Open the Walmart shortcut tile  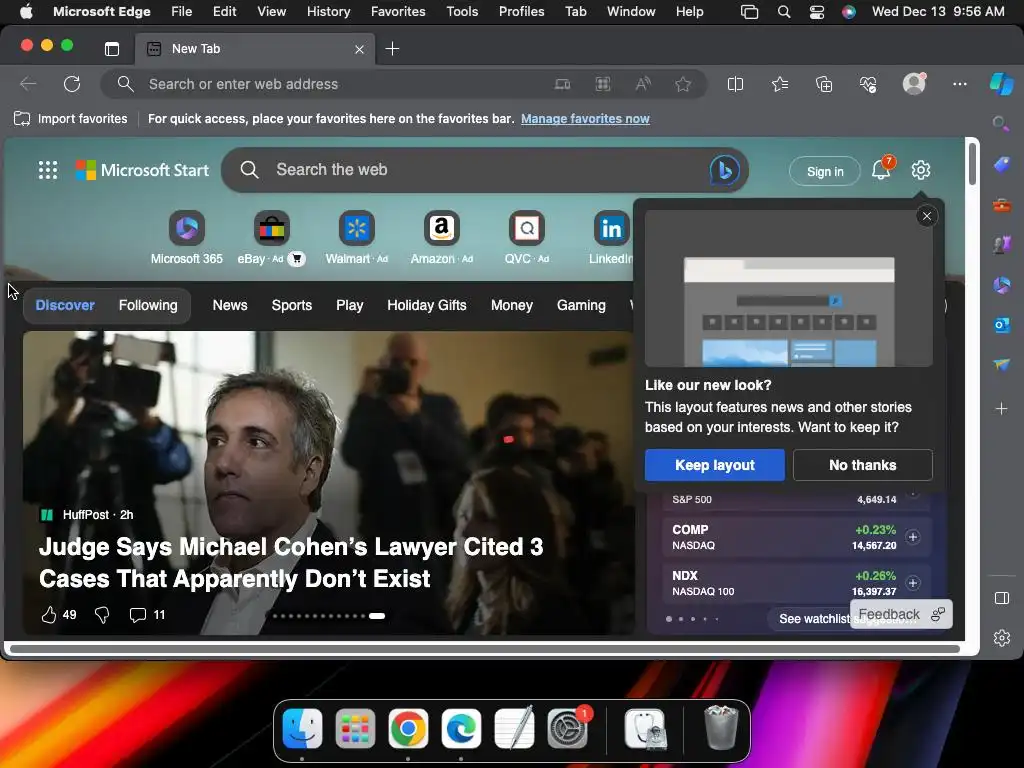[357, 238]
